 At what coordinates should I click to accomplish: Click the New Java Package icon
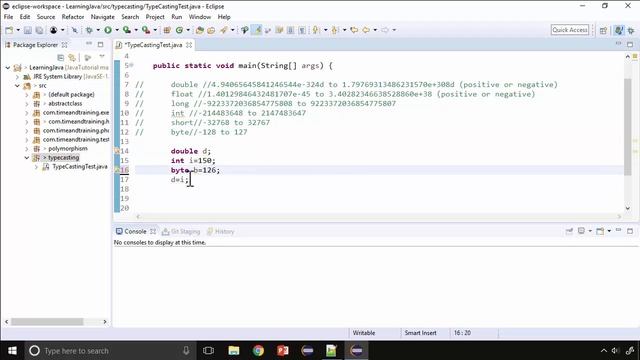click(167, 30)
